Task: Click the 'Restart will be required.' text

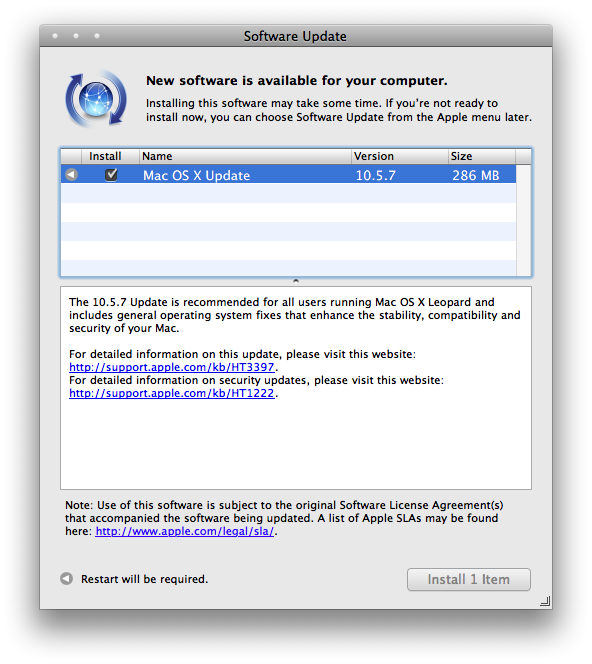Action: click(x=144, y=579)
